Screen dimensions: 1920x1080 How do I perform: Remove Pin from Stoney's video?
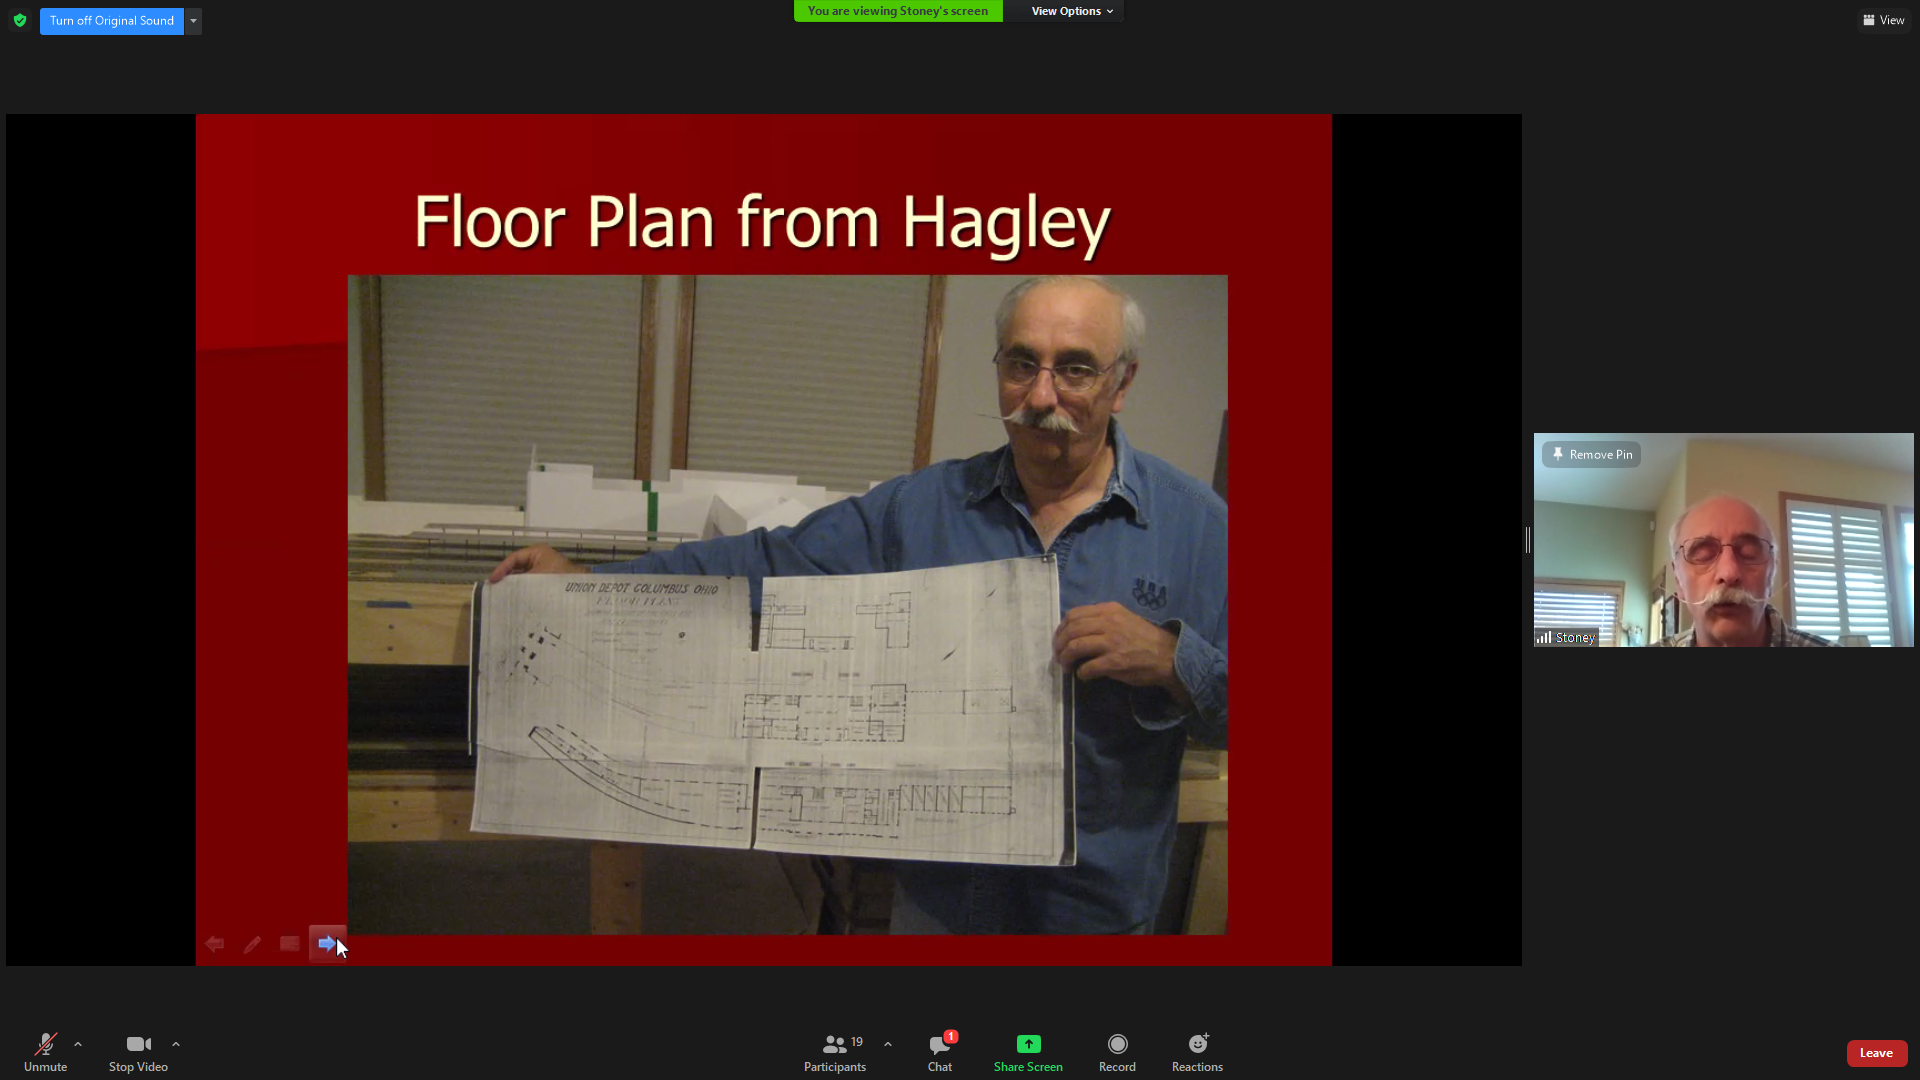1591,454
